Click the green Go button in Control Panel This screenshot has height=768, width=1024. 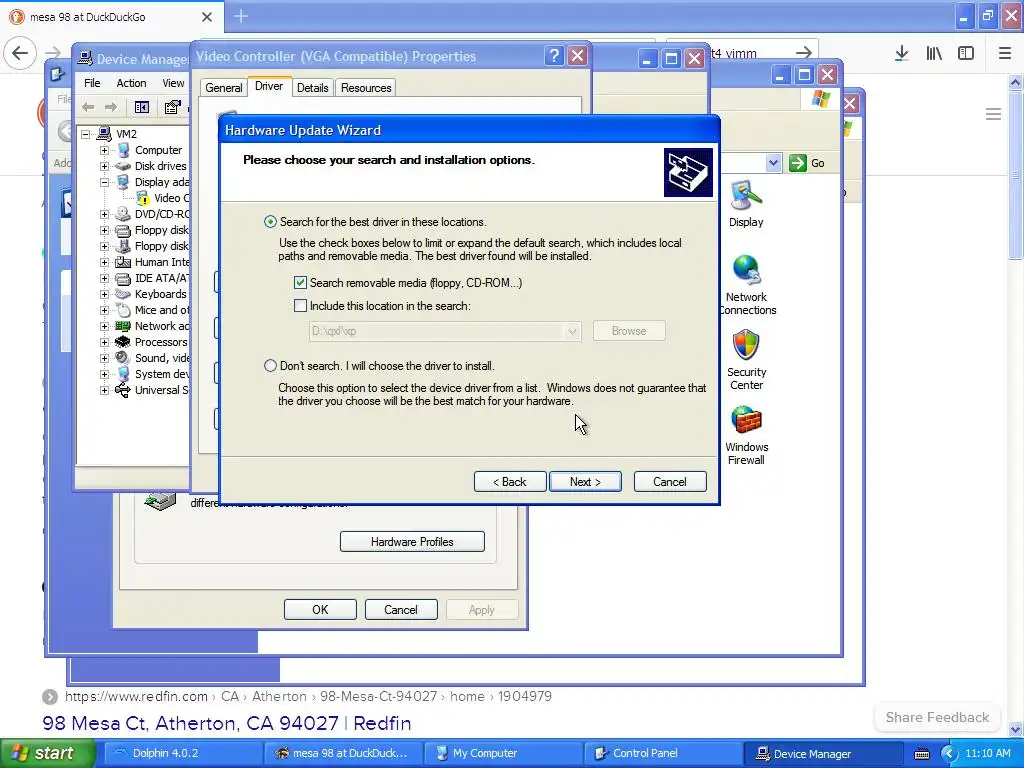click(x=807, y=163)
